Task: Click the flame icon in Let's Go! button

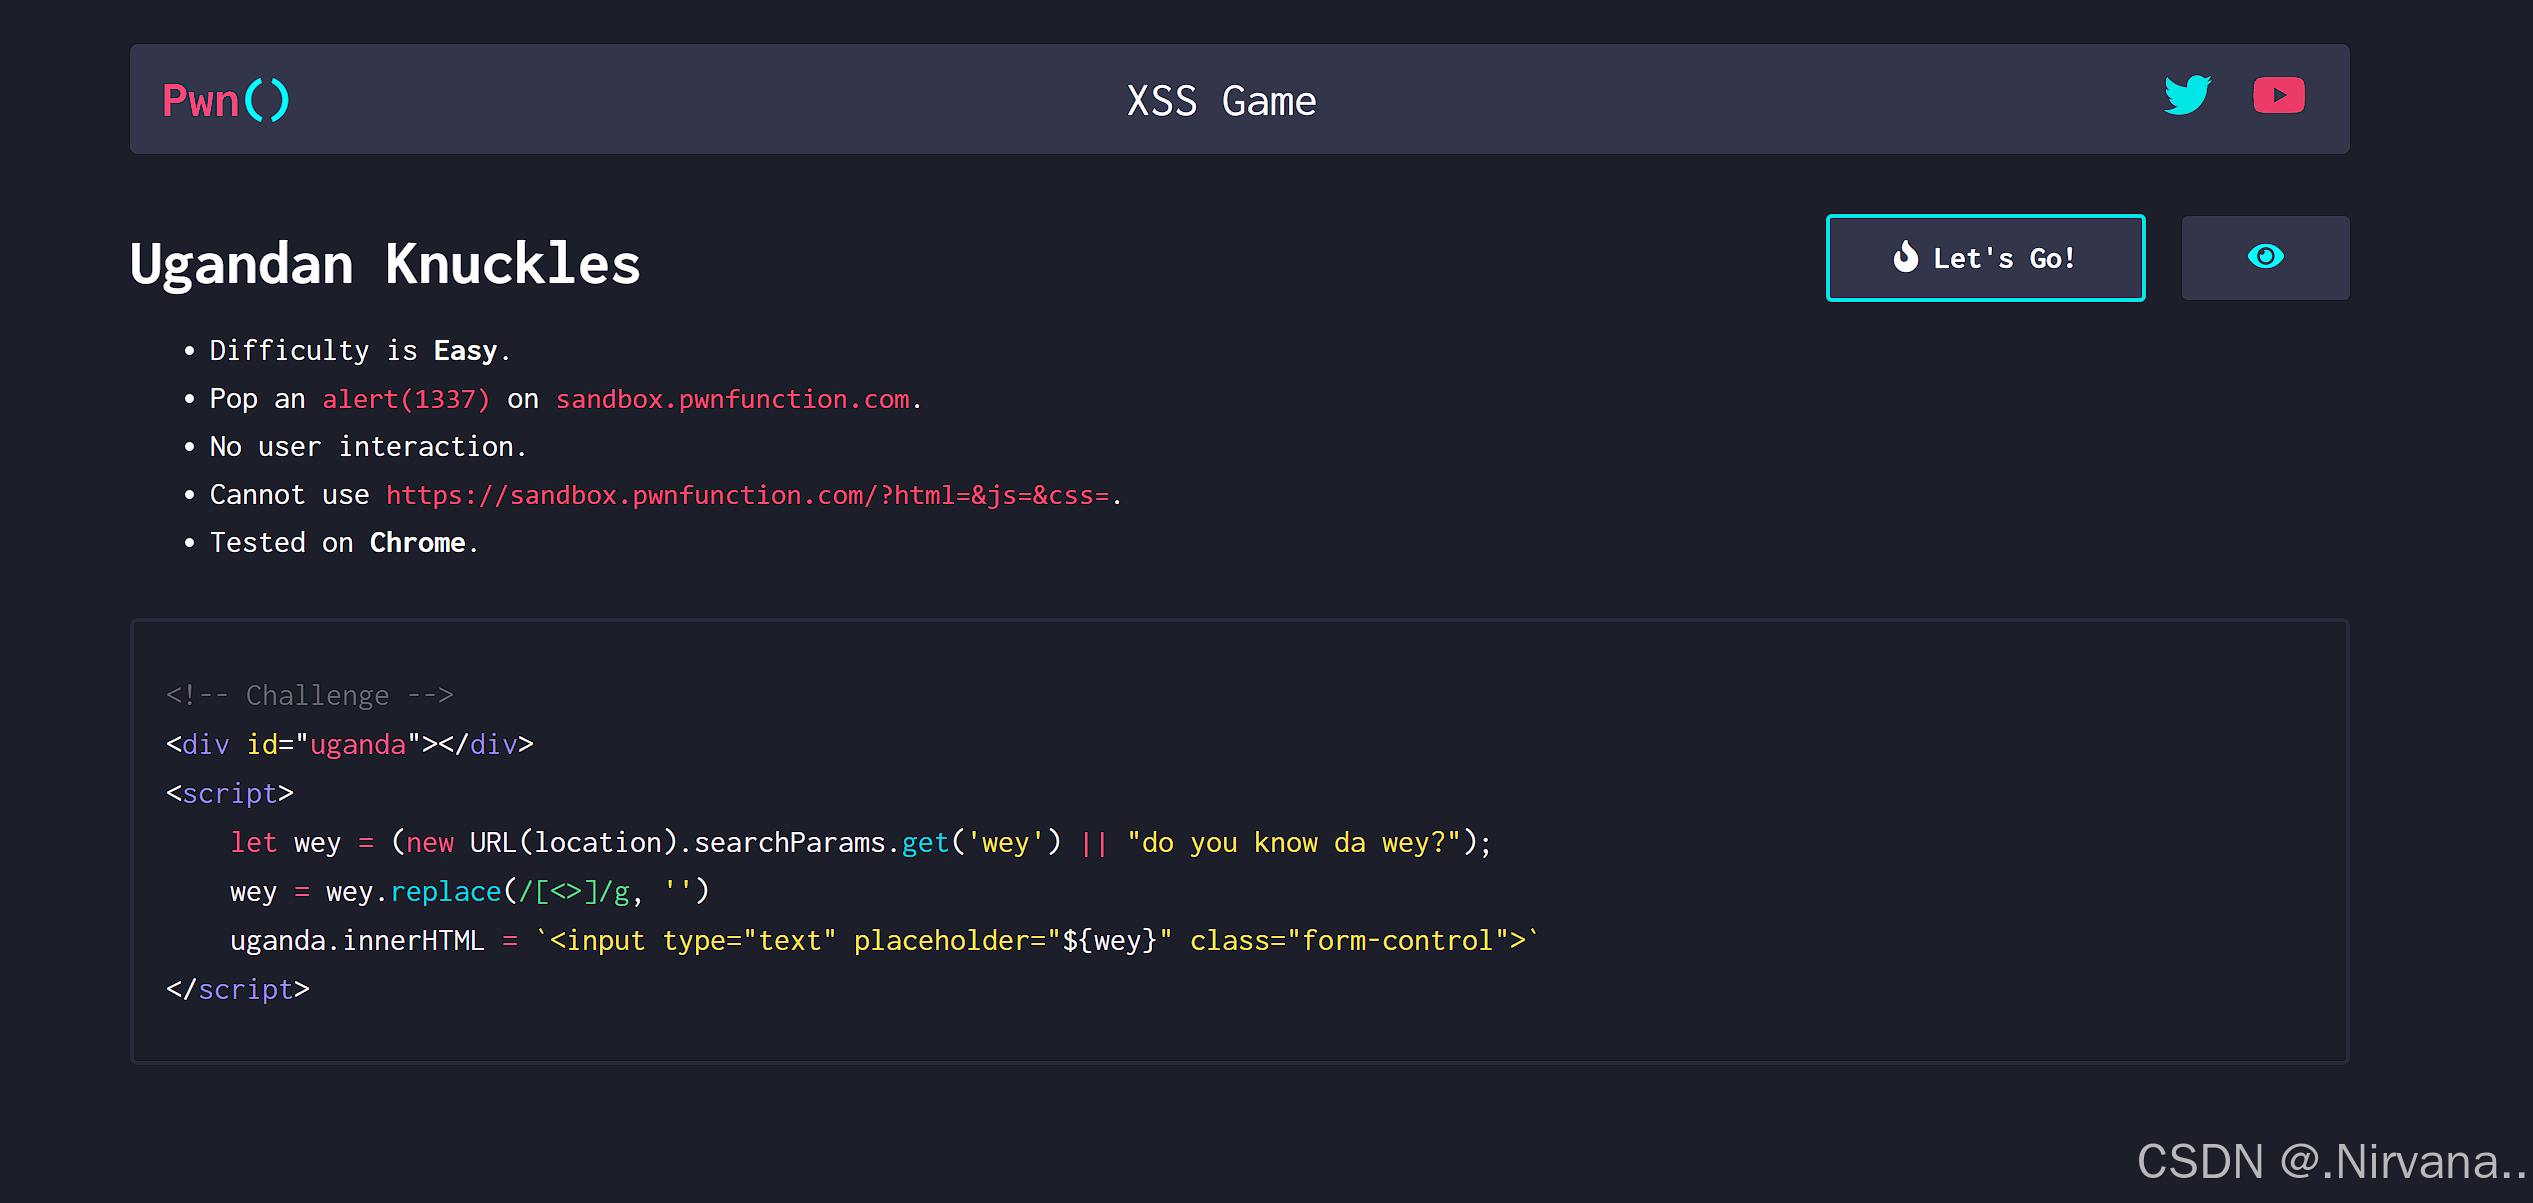Action: (x=1906, y=257)
